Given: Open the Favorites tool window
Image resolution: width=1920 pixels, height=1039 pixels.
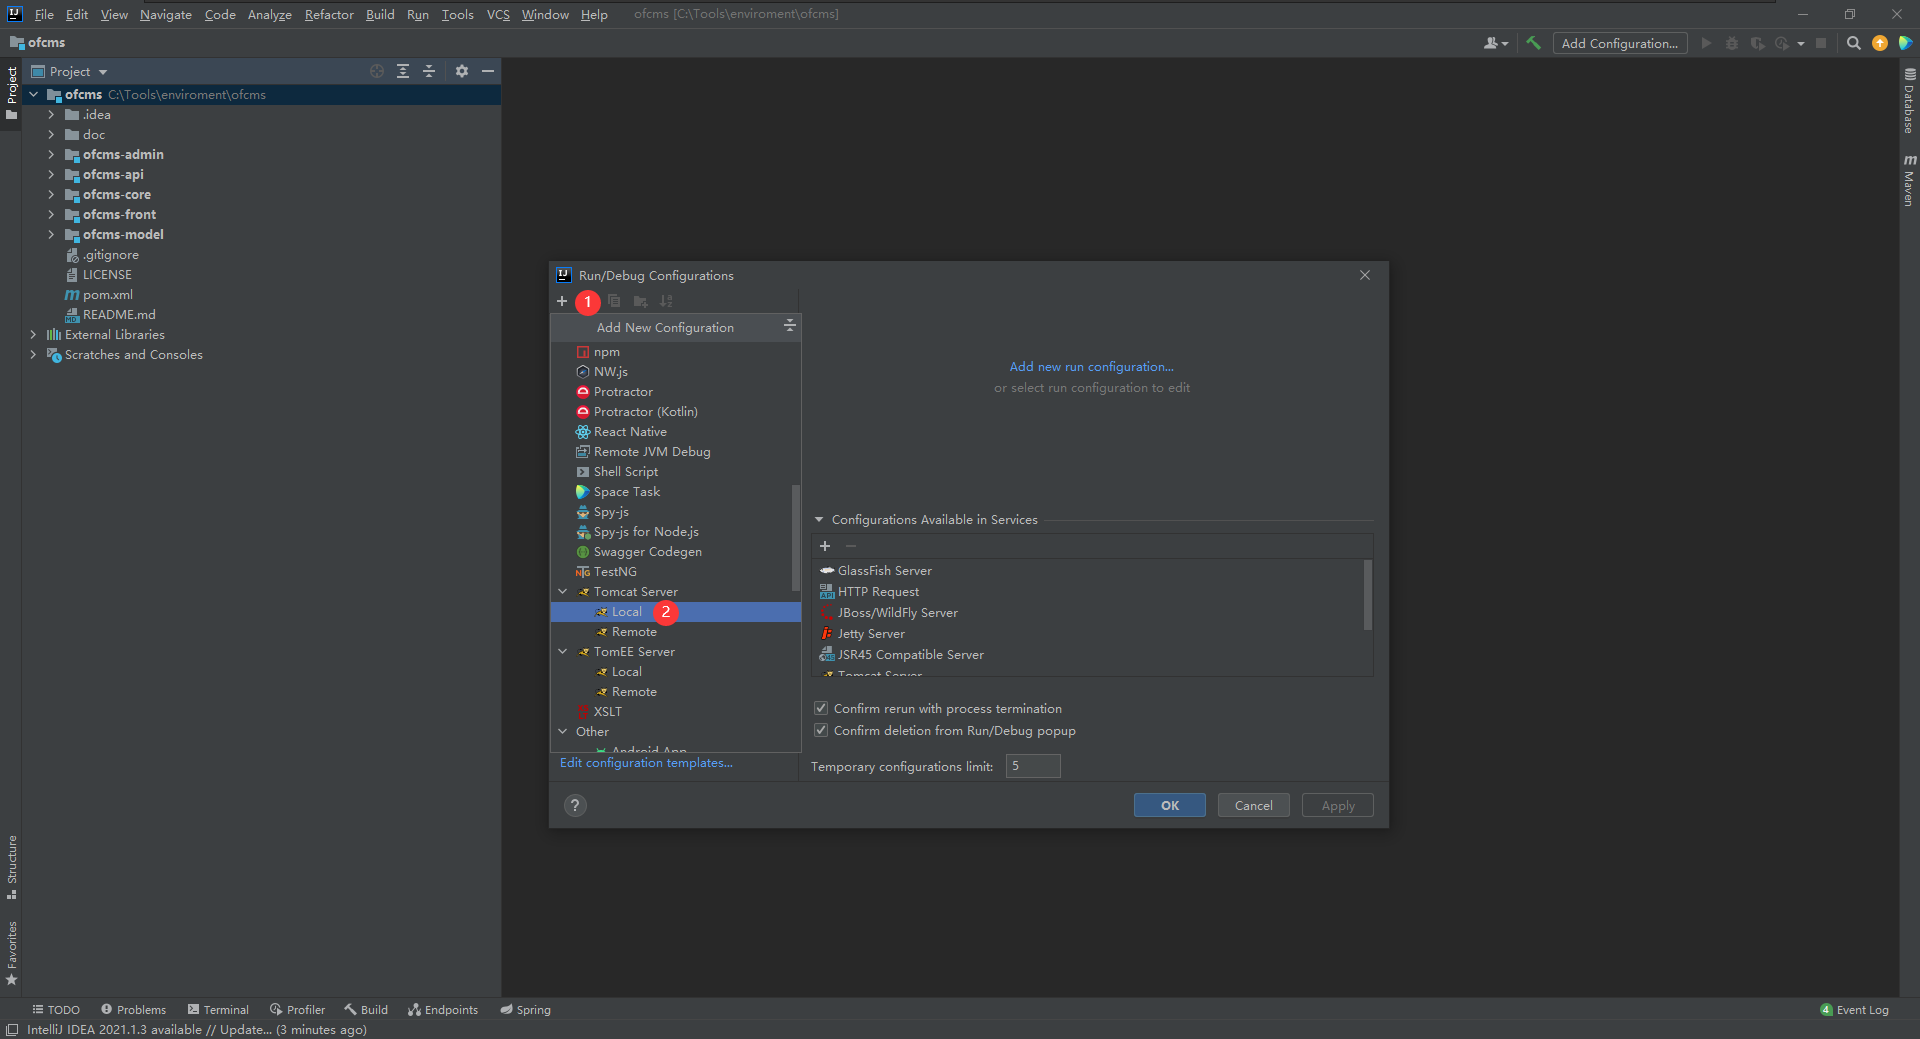Looking at the screenshot, I should coord(12,953).
